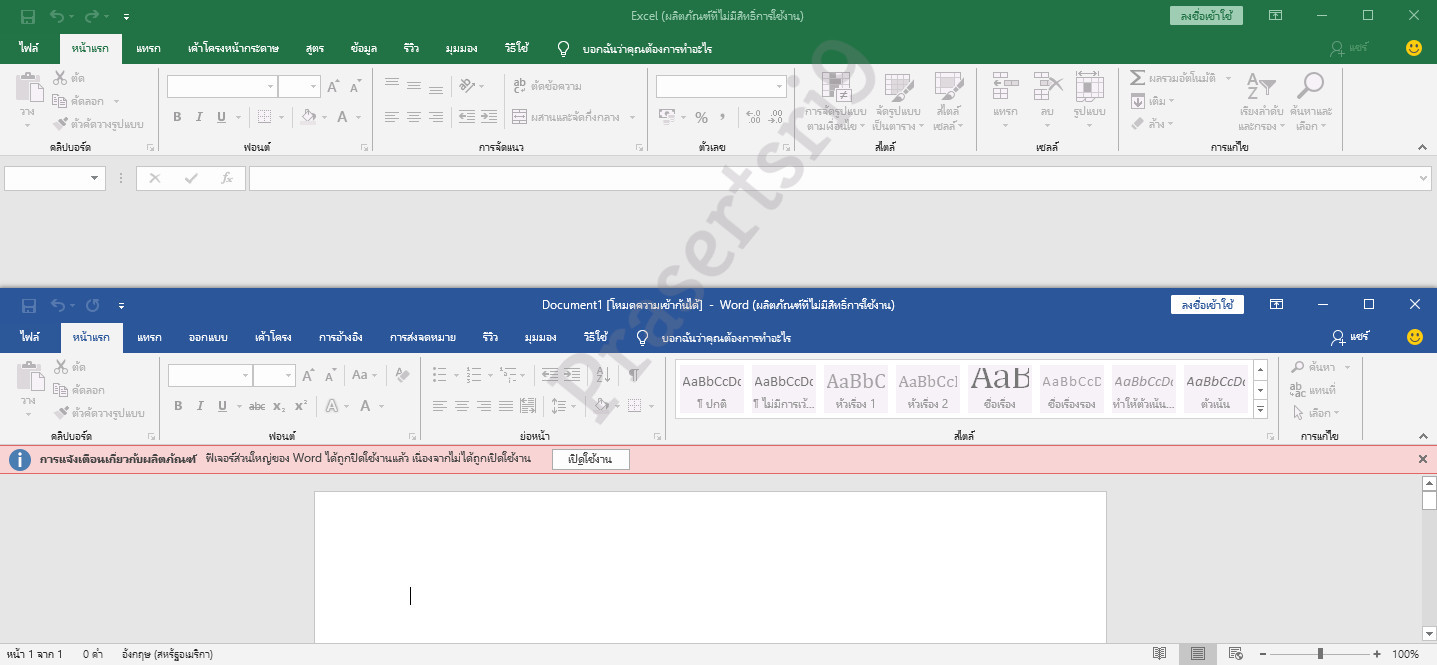Open the Excel number format dropdown
This screenshot has height=665, width=1437.
780,87
